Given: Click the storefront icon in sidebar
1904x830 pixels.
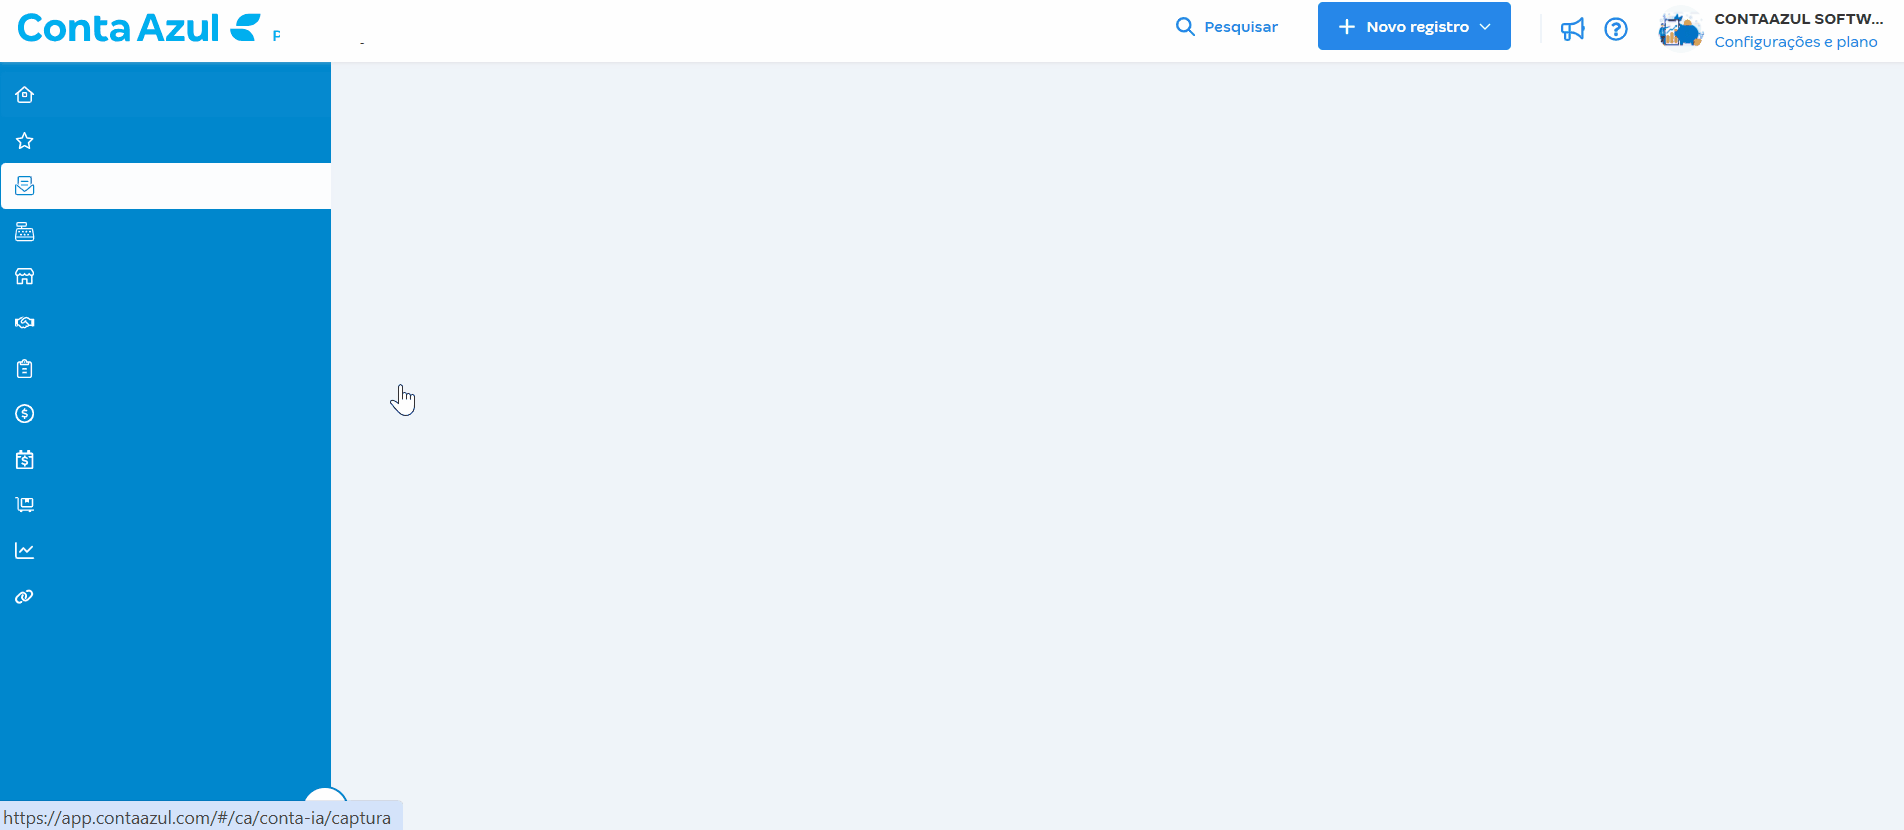Looking at the screenshot, I should tap(25, 277).
